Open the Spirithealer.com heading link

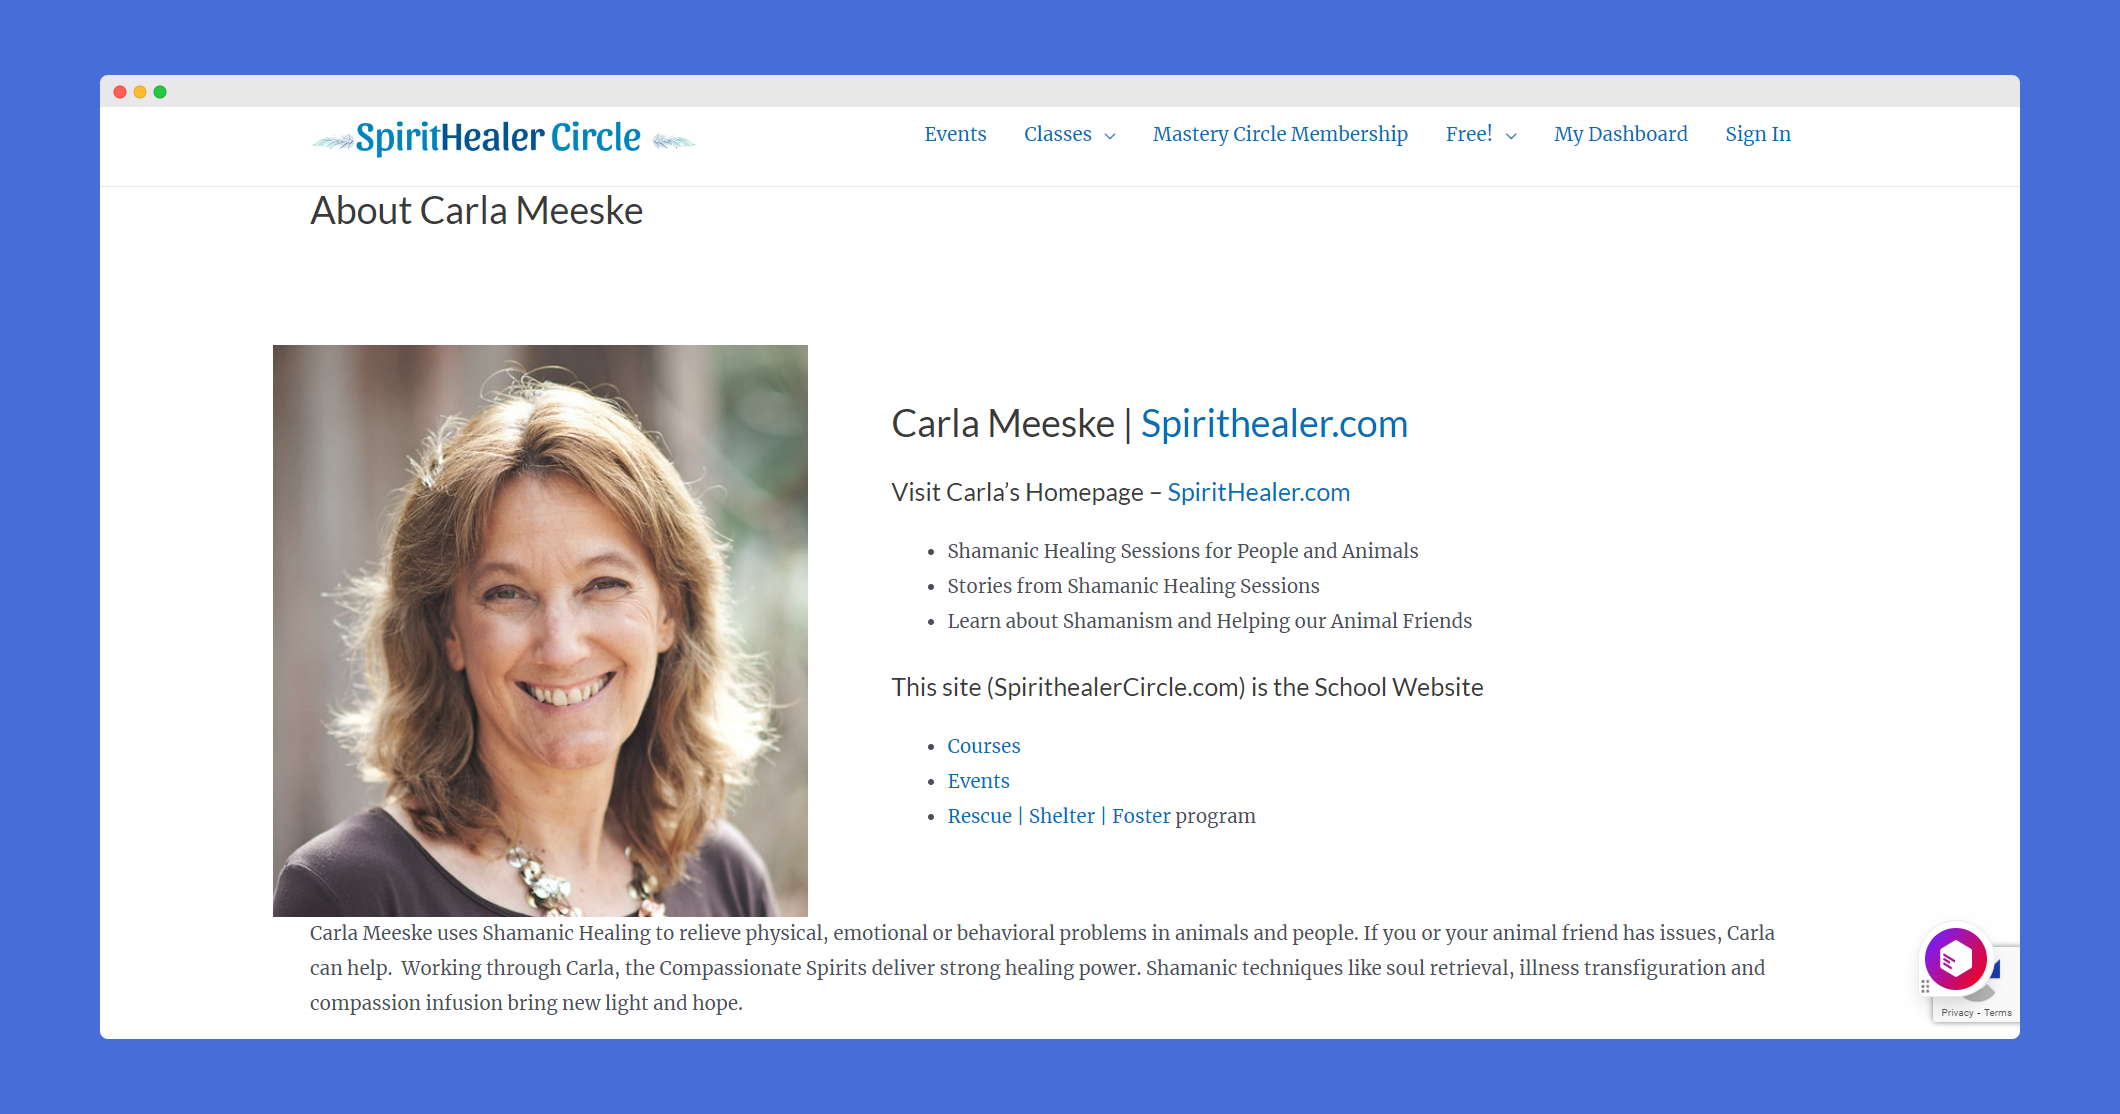point(1274,424)
